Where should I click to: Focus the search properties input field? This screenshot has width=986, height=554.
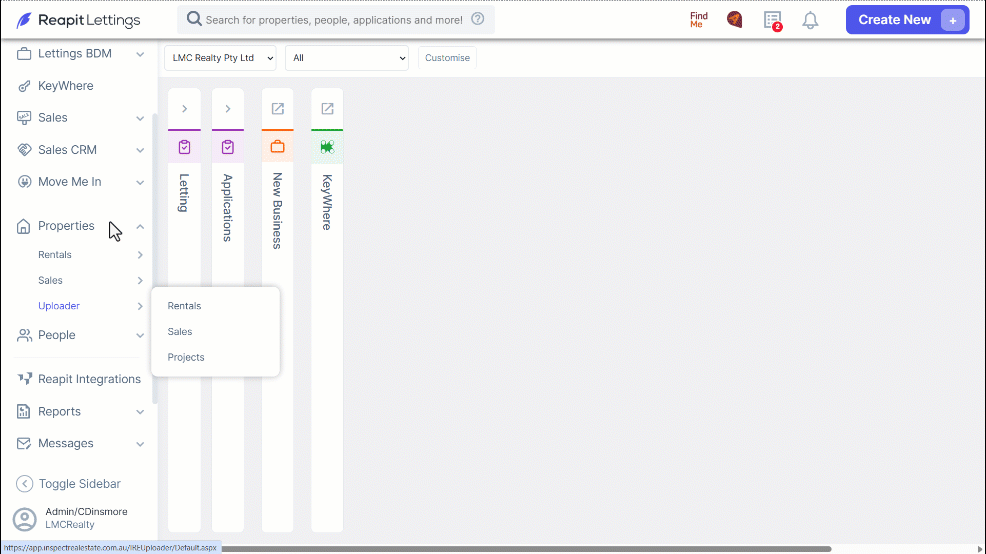point(335,20)
